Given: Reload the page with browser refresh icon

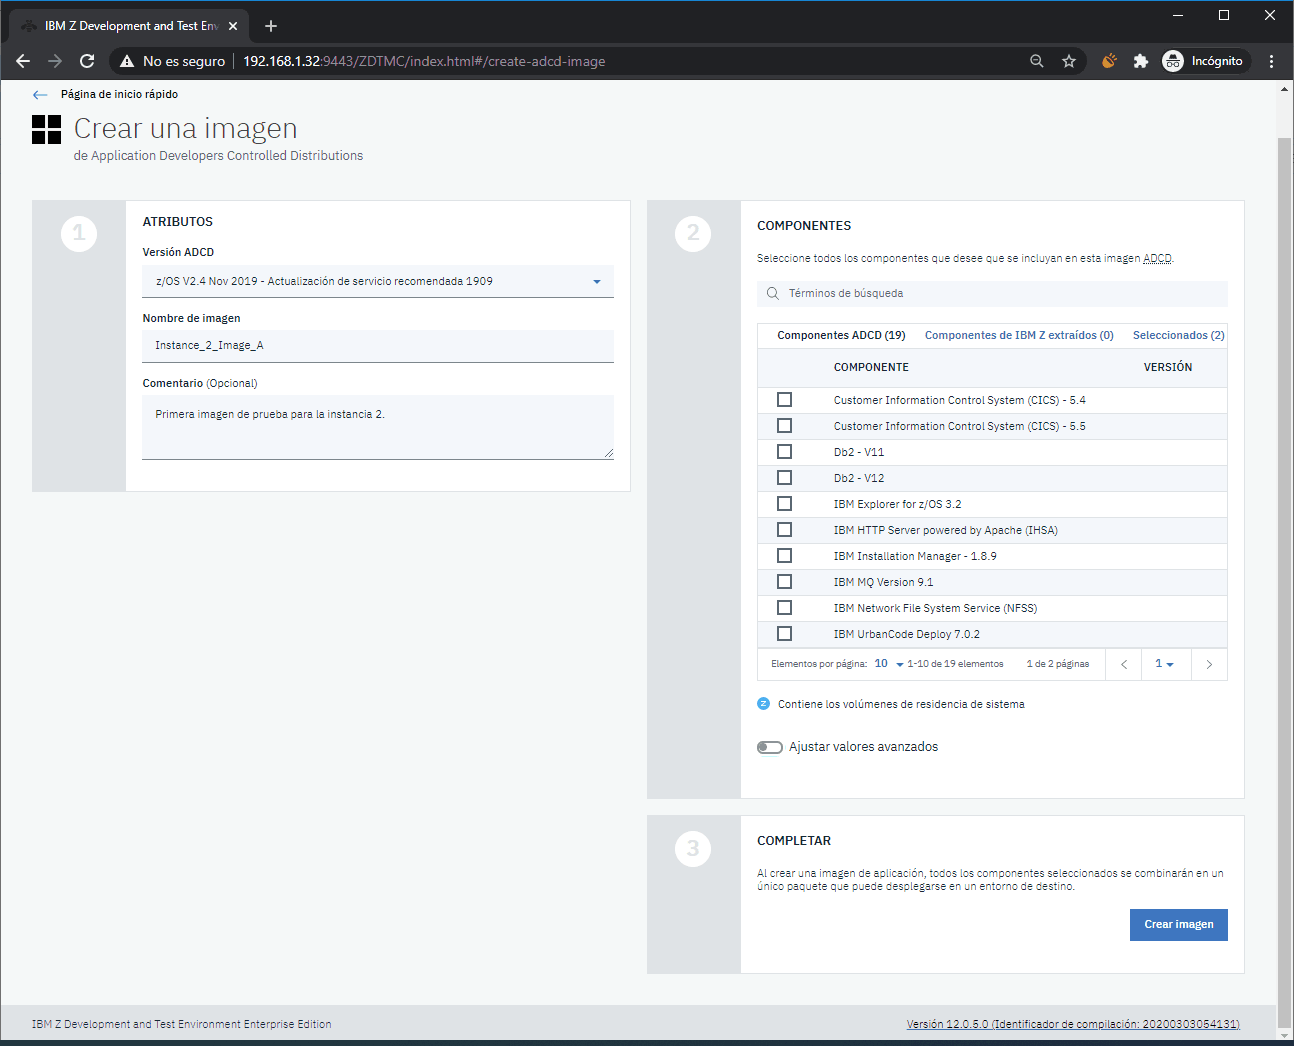Looking at the screenshot, I should pyautogui.click(x=87, y=61).
